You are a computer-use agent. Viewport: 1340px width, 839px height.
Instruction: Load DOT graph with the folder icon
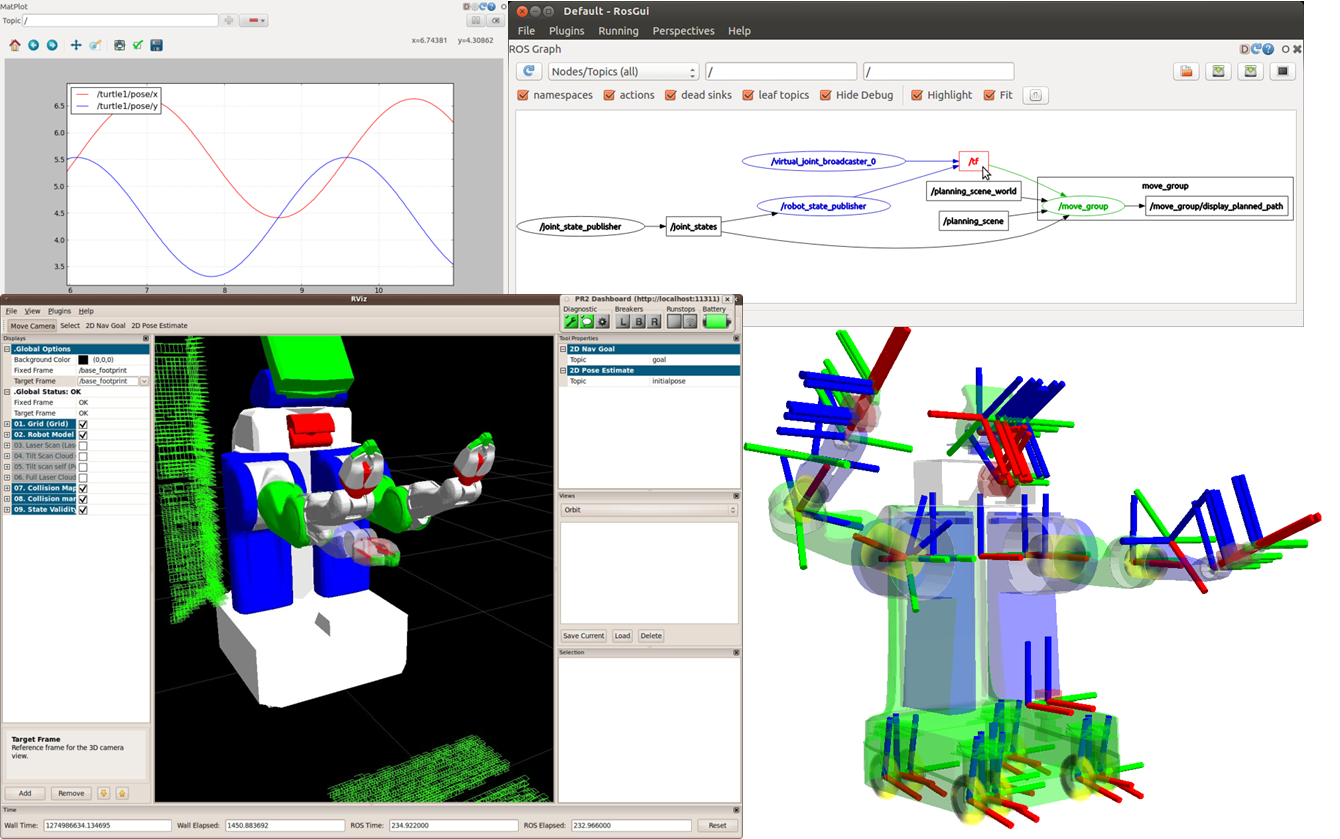[x=1185, y=71]
